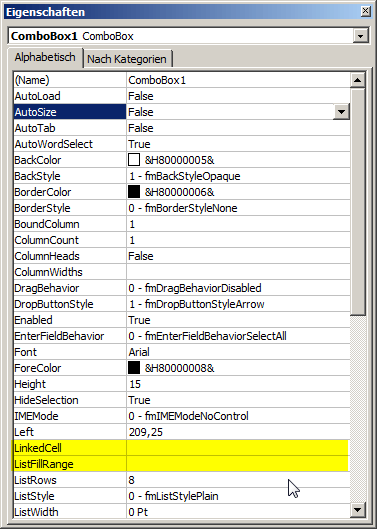
Task: Click the ListWidth value 0 Pt
Action: pos(238,512)
